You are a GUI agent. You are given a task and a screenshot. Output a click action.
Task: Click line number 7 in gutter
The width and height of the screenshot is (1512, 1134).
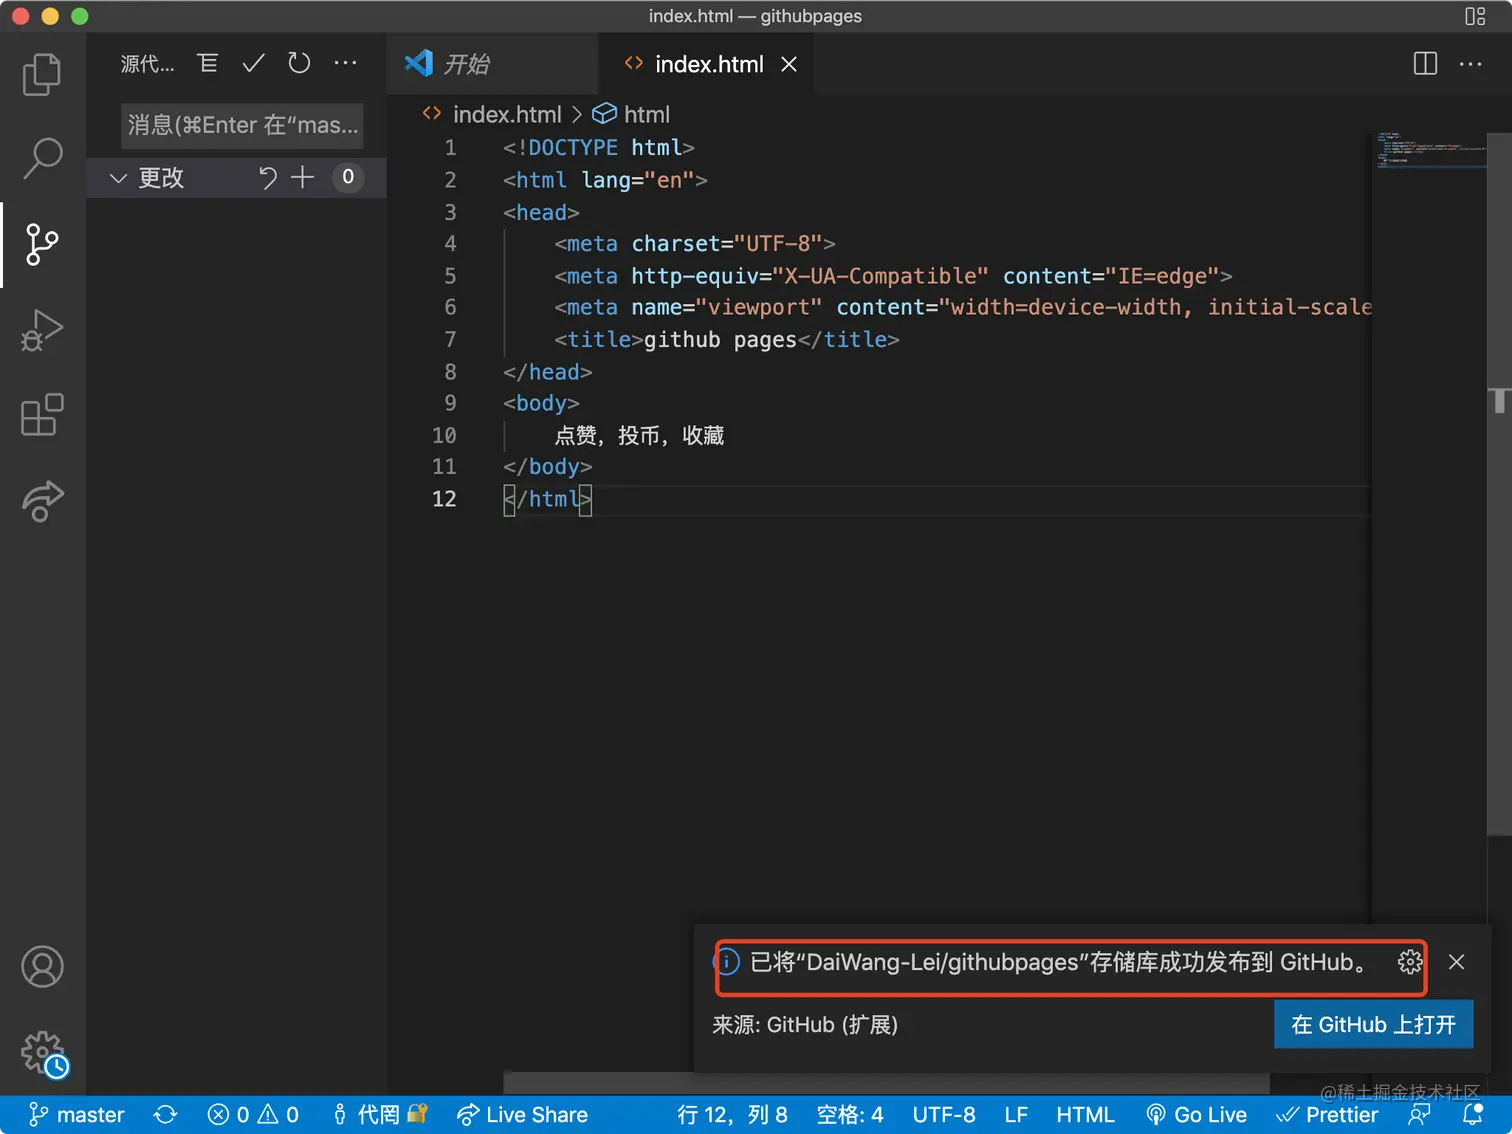[450, 340]
